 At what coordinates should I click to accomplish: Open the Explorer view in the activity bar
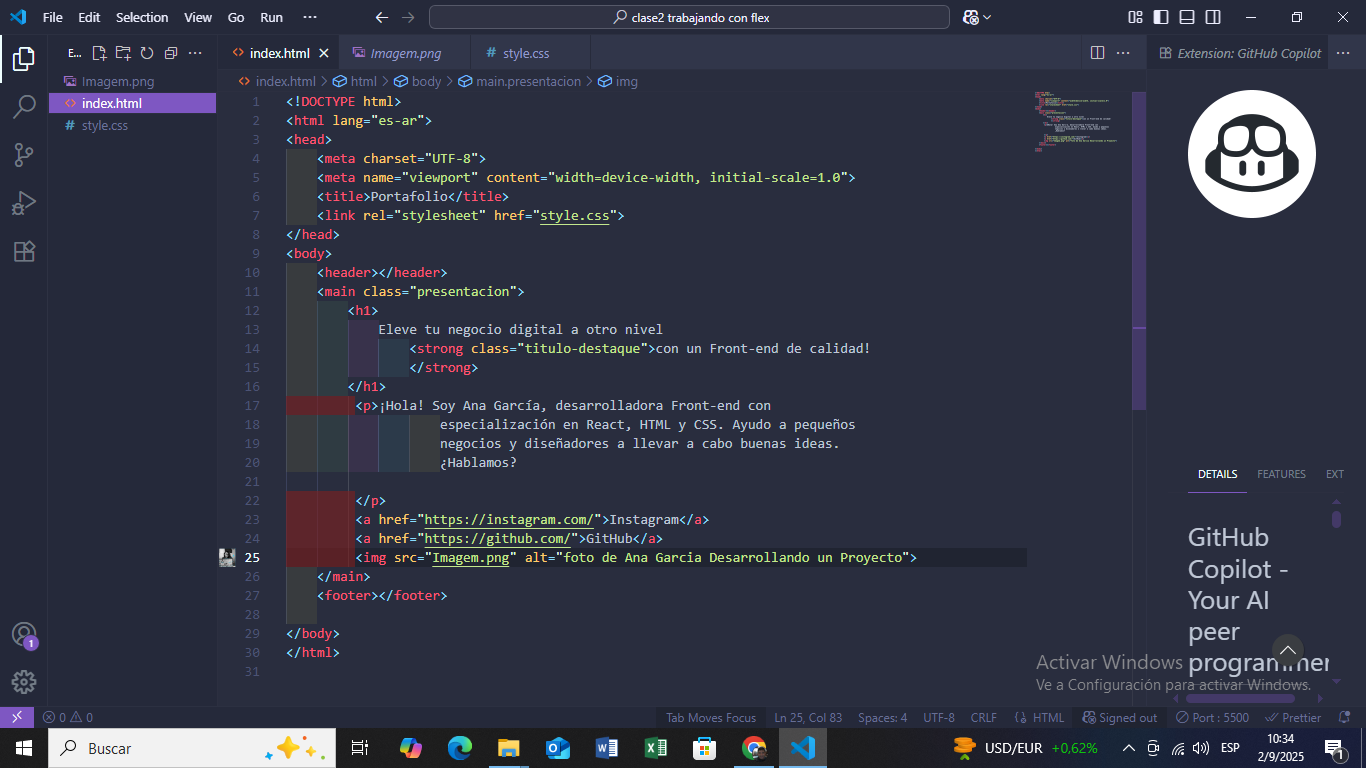tap(24, 59)
